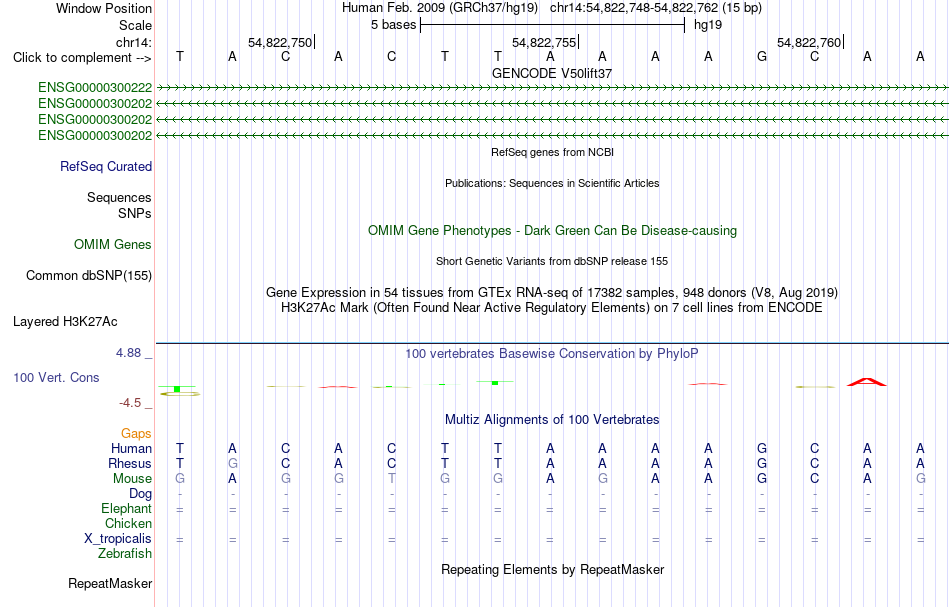The width and height of the screenshot is (950, 607).
Task: Select the Human alignment row label
Action: (x=131, y=448)
